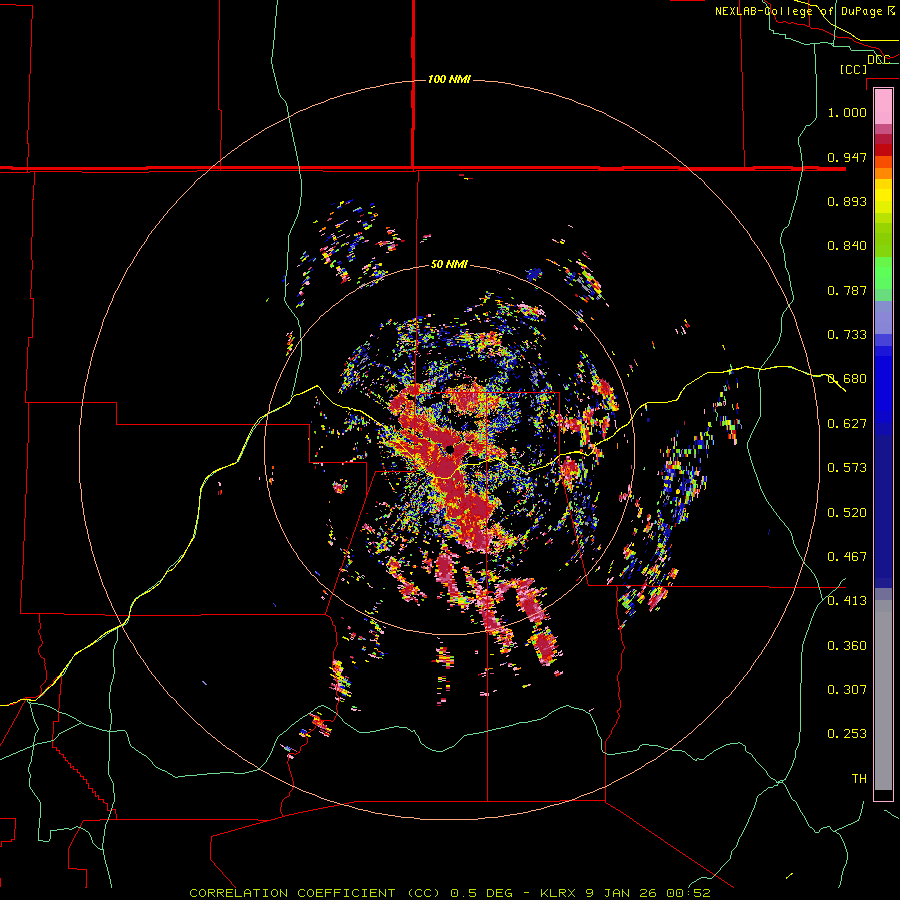Click the 0.893 legend value

pos(847,201)
